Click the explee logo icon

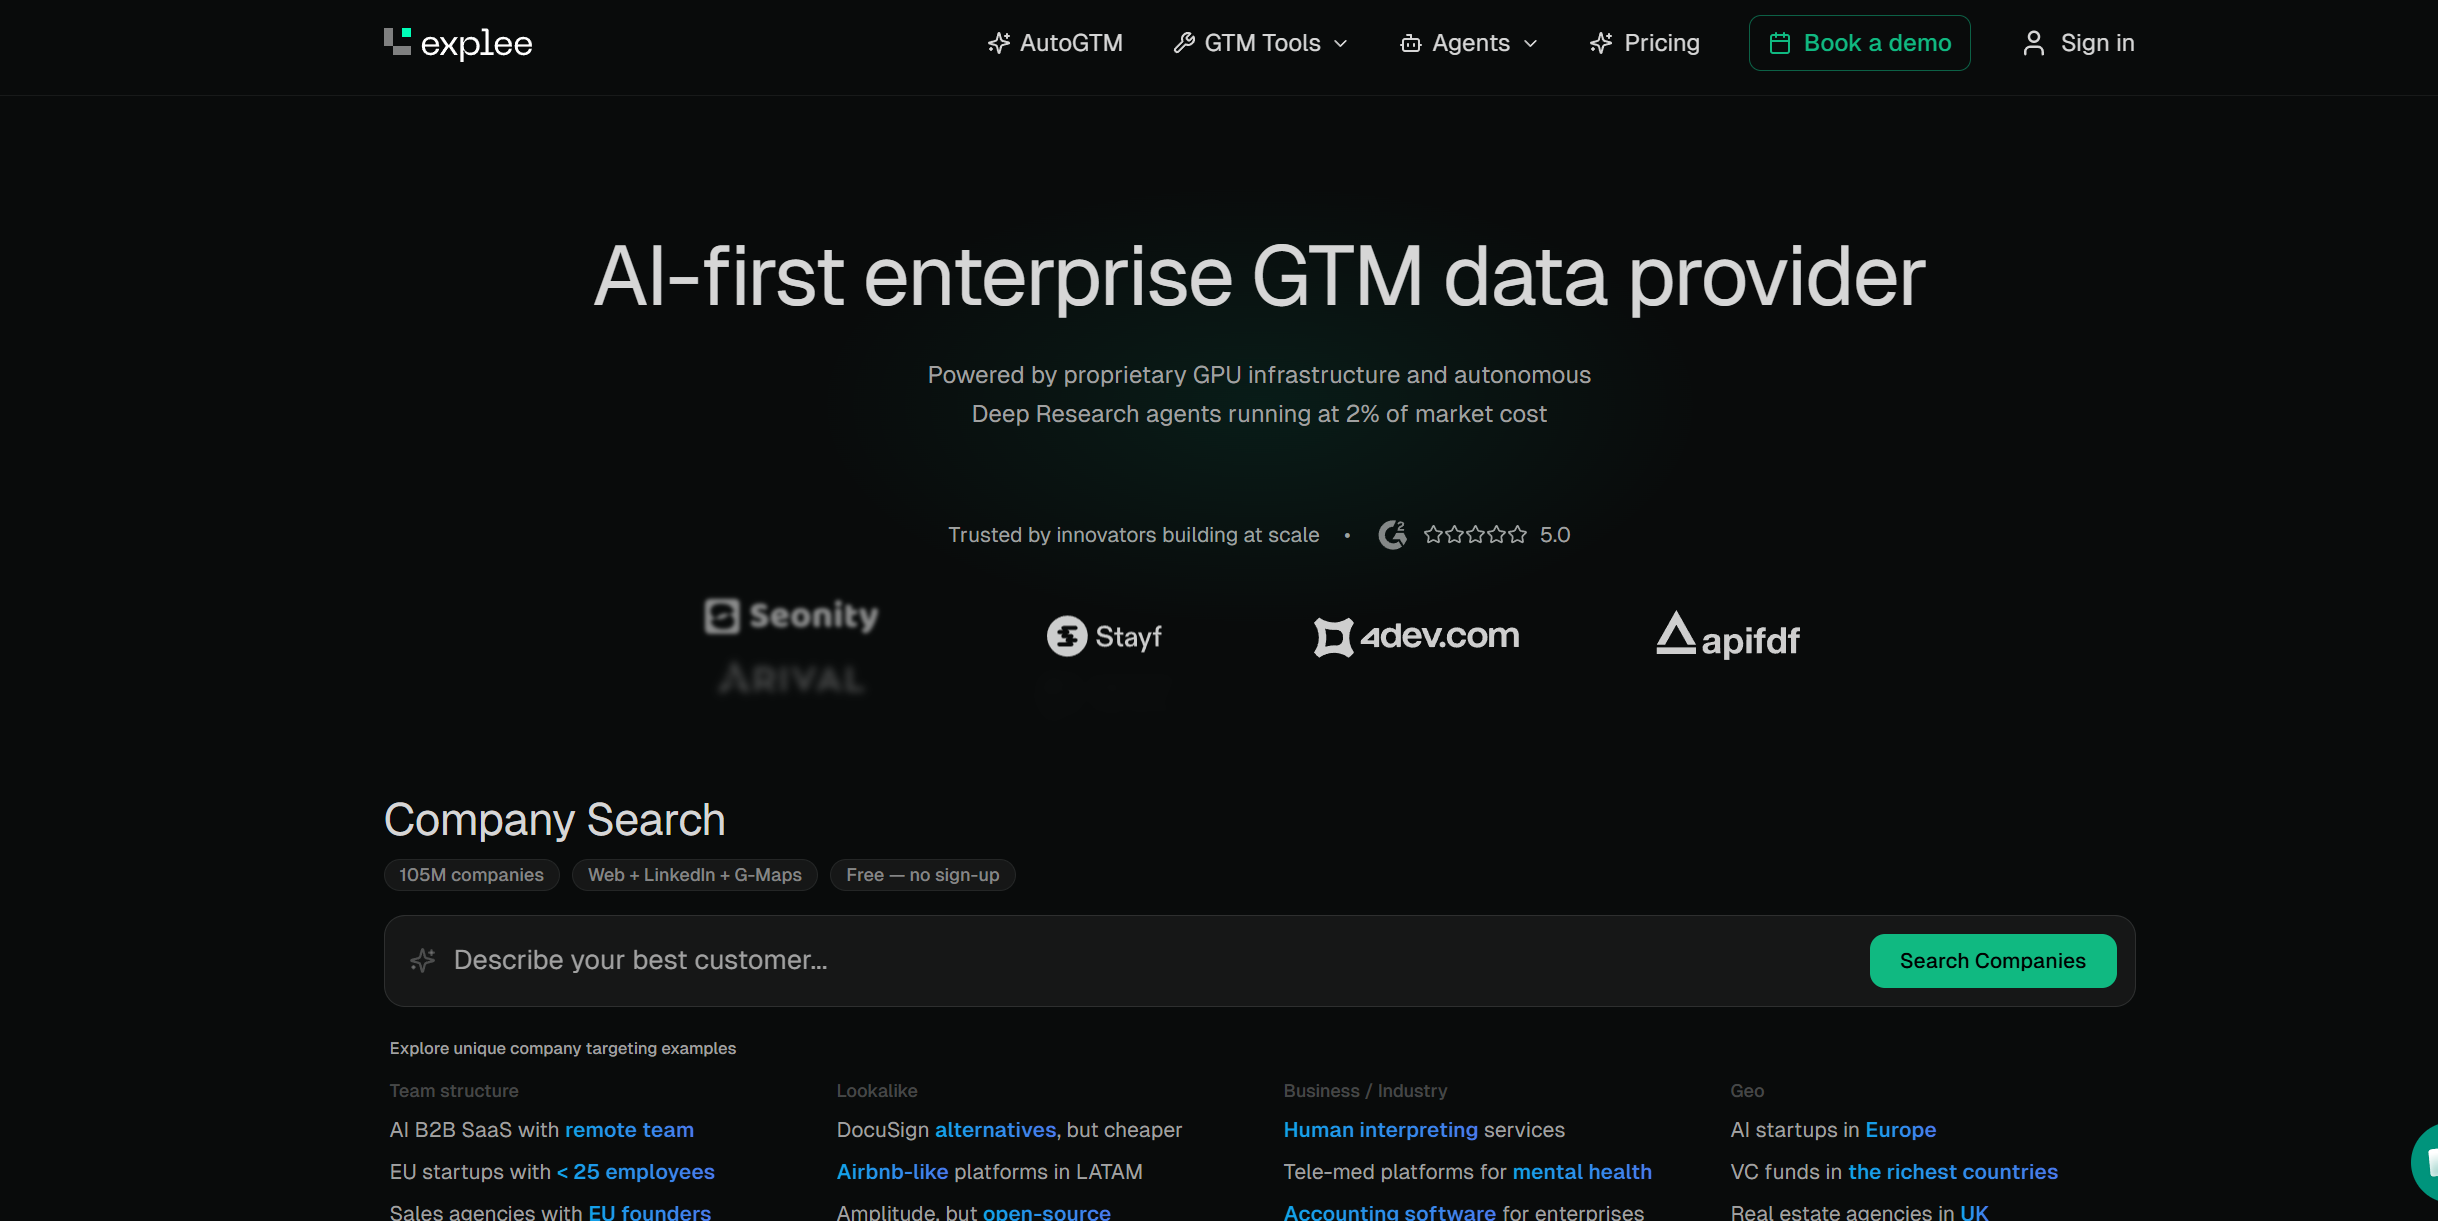point(397,41)
